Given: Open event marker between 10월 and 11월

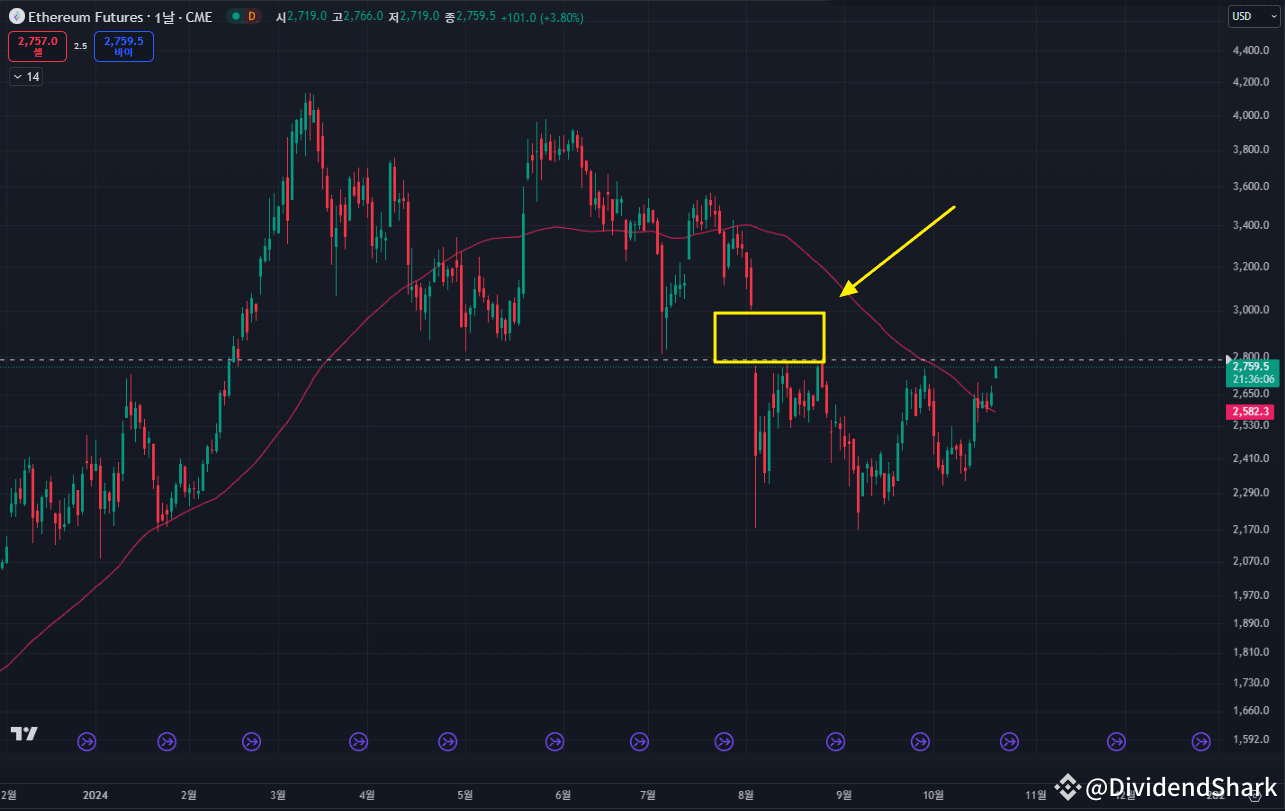Looking at the screenshot, I should pyautogui.click(x=1010, y=741).
